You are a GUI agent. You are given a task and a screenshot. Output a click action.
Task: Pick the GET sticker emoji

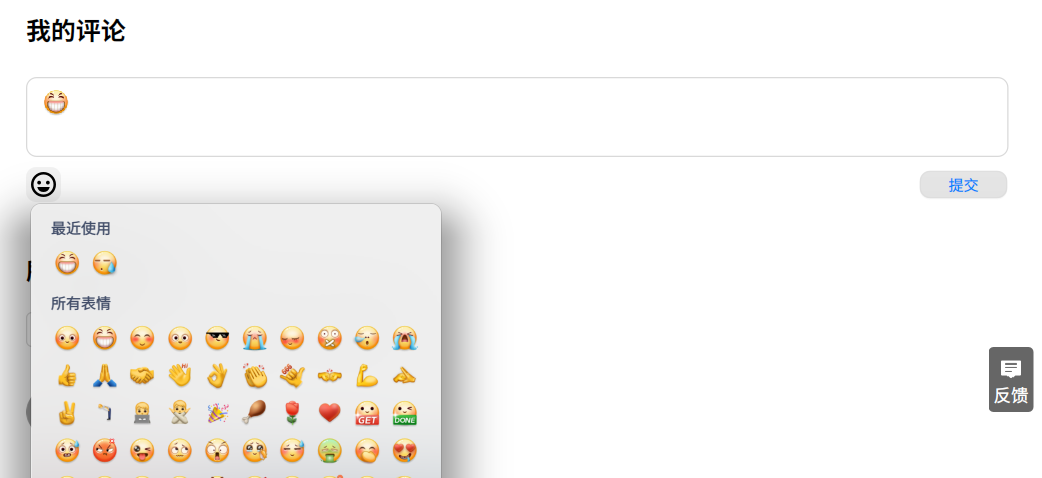pyautogui.click(x=367, y=414)
